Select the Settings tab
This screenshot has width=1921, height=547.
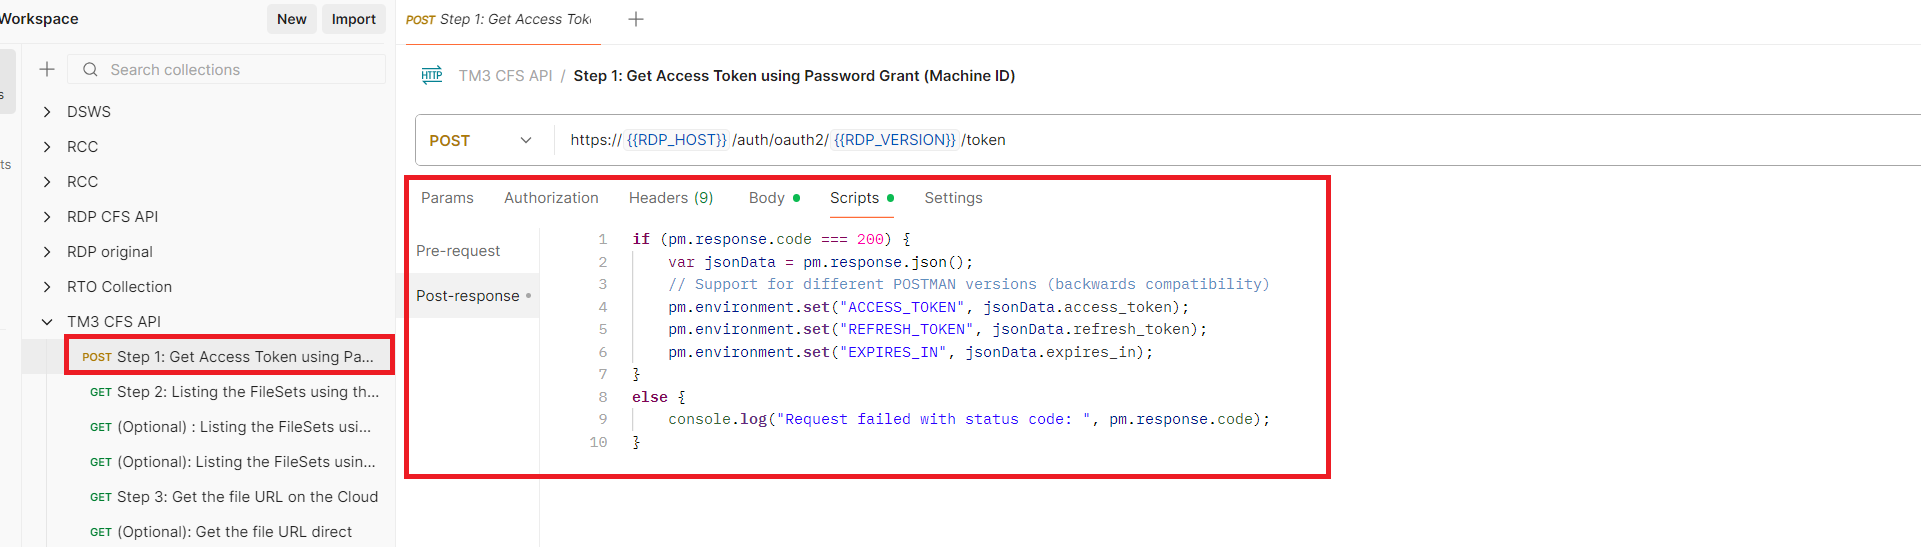(953, 198)
